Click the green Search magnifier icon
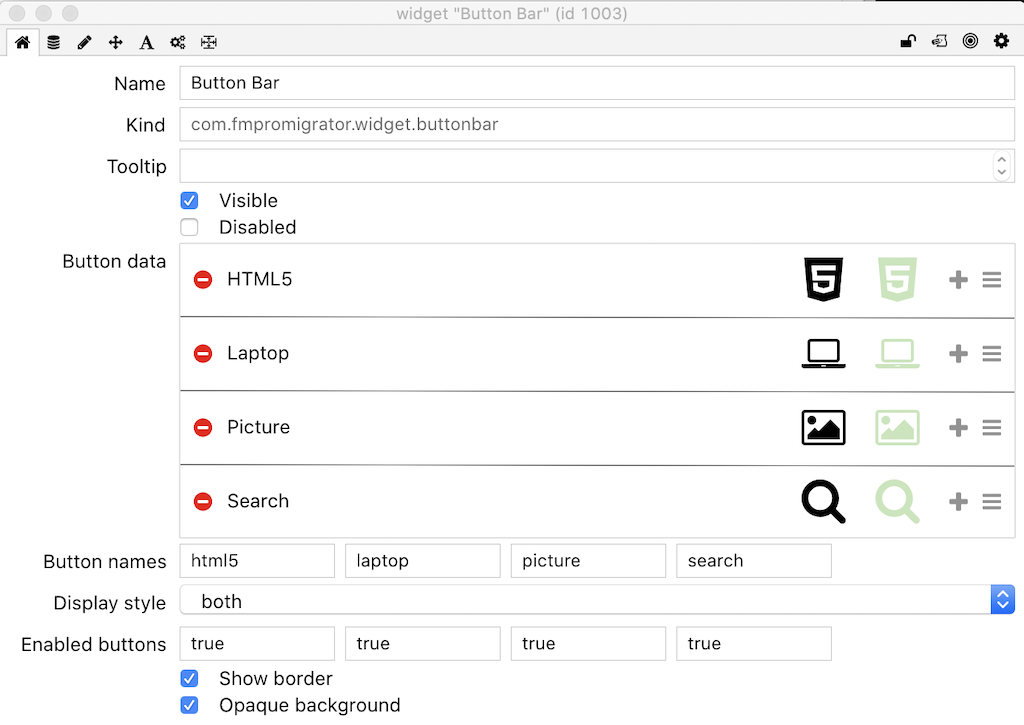Screen dimensions: 1024x725 [x=897, y=501]
